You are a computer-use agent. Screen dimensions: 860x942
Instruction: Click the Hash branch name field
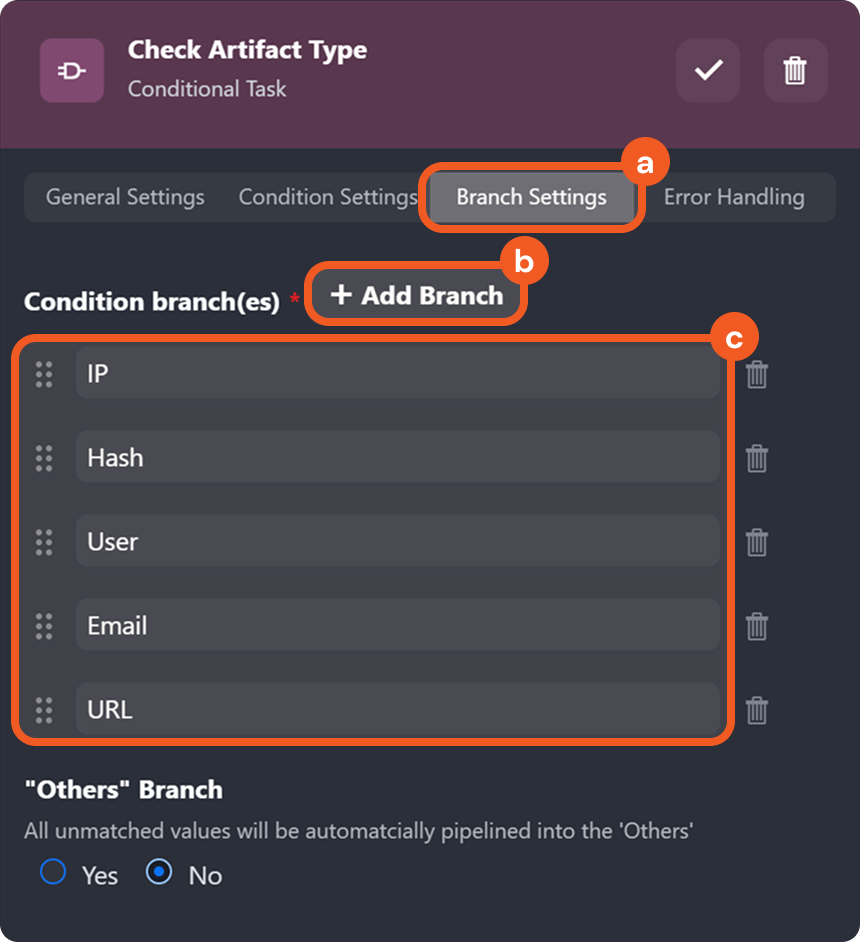click(397, 459)
